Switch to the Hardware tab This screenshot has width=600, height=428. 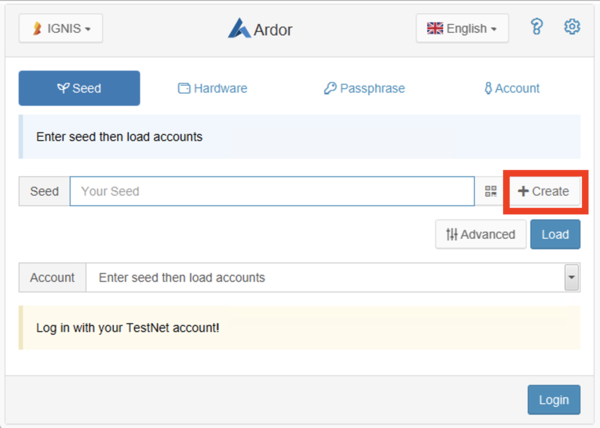click(212, 88)
